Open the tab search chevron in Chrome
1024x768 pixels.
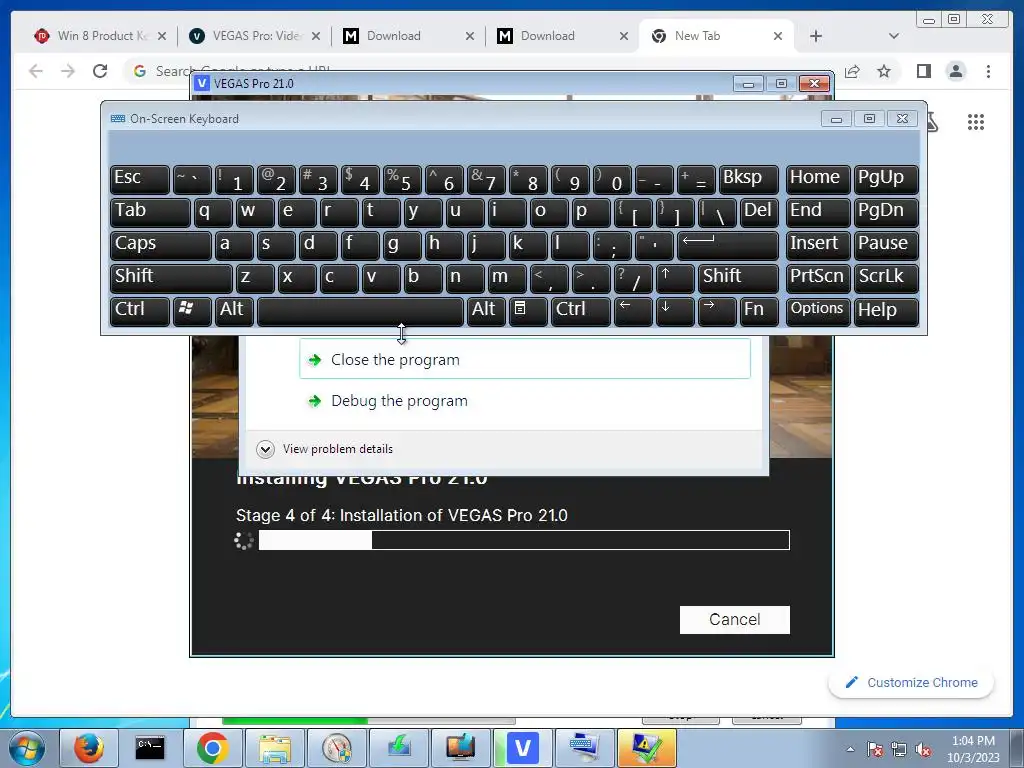coord(893,36)
